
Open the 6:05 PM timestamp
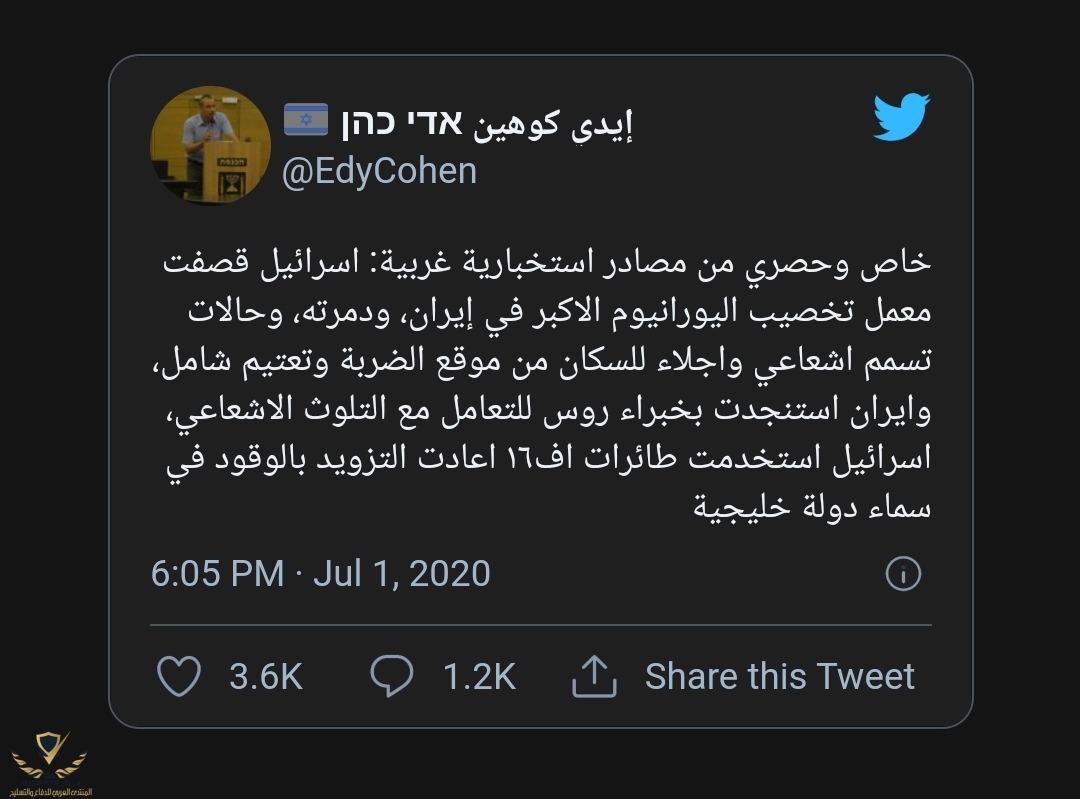click(217, 574)
